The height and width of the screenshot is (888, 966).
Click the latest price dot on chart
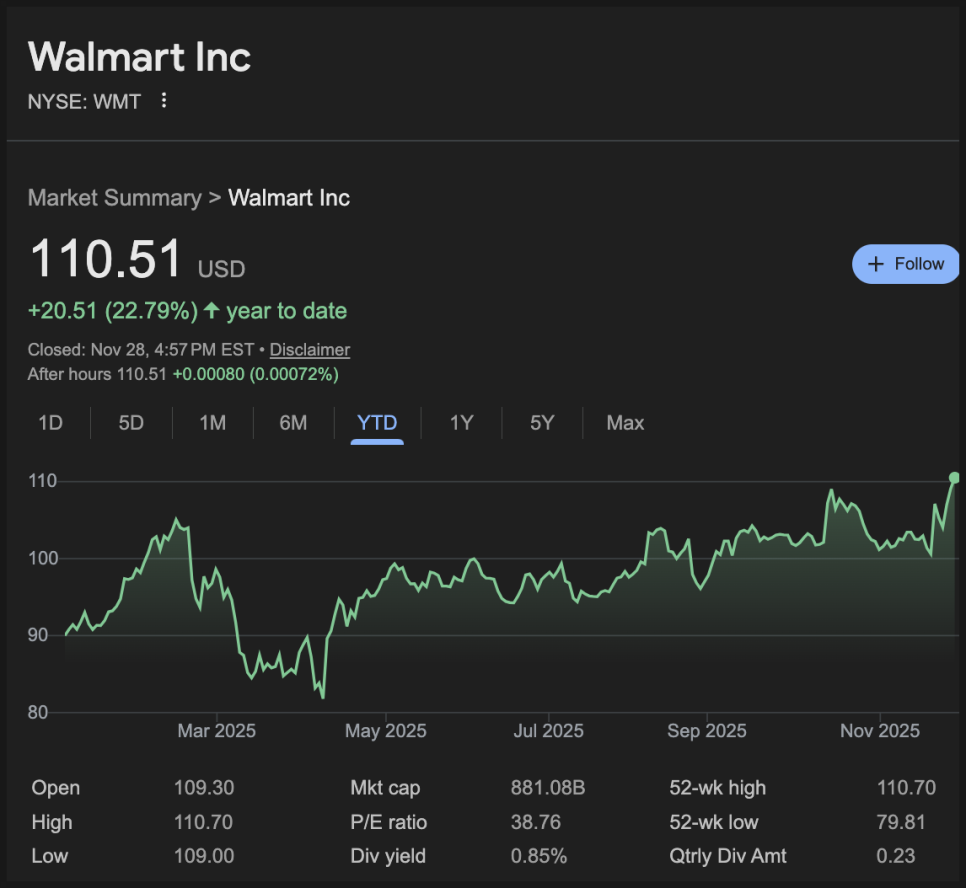tap(954, 477)
